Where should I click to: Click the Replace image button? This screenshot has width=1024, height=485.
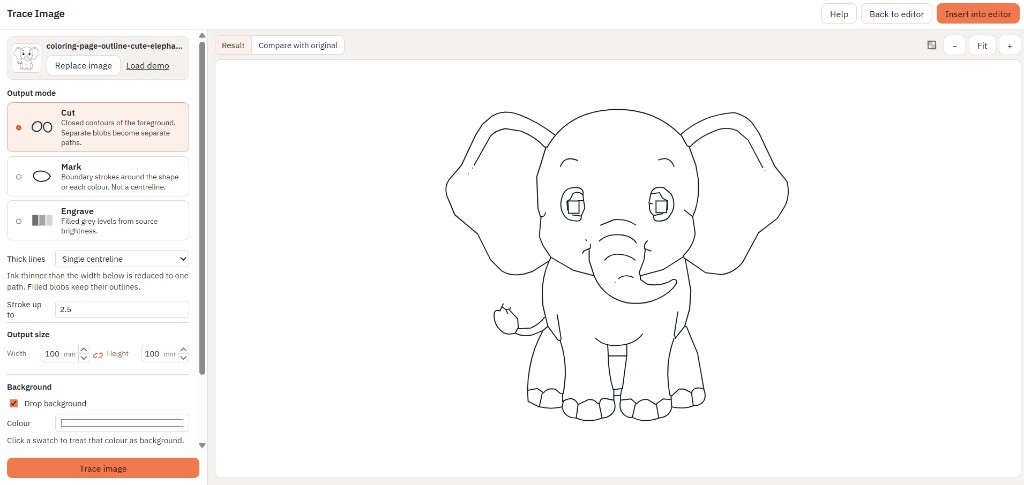click(84, 65)
